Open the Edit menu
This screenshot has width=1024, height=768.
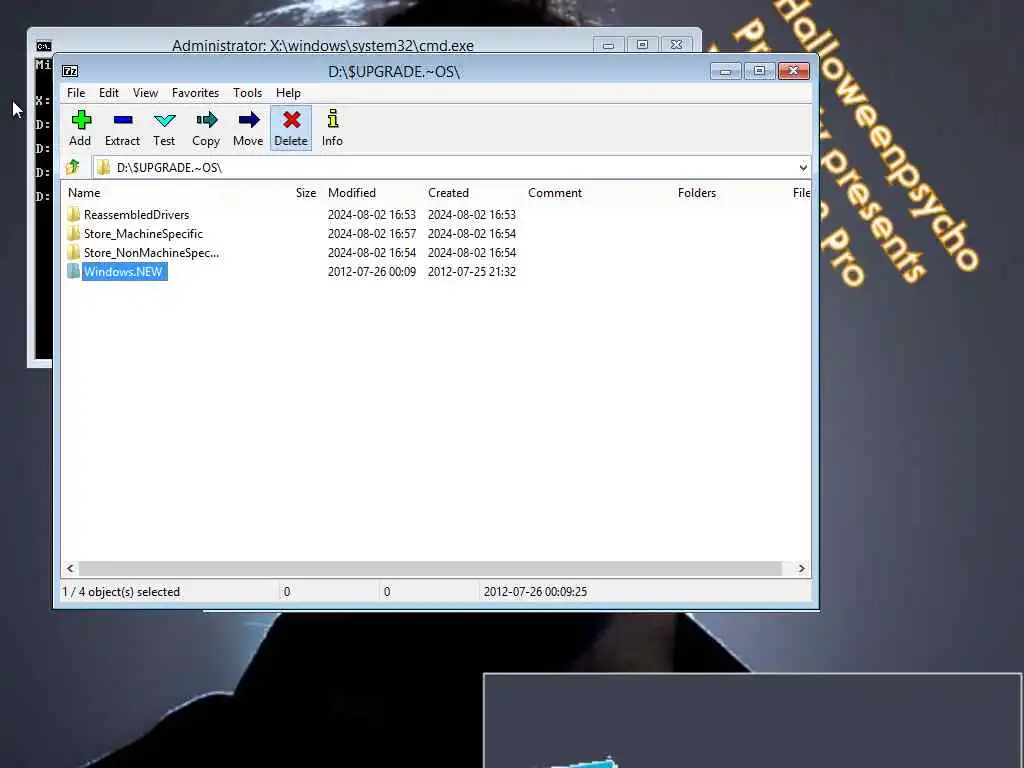108,93
